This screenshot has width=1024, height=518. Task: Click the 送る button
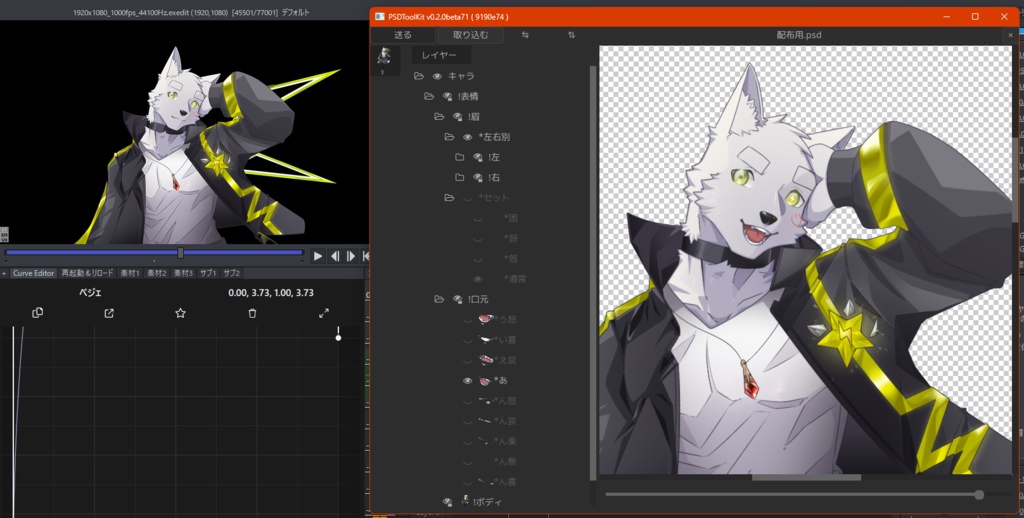pyautogui.click(x=403, y=35)
